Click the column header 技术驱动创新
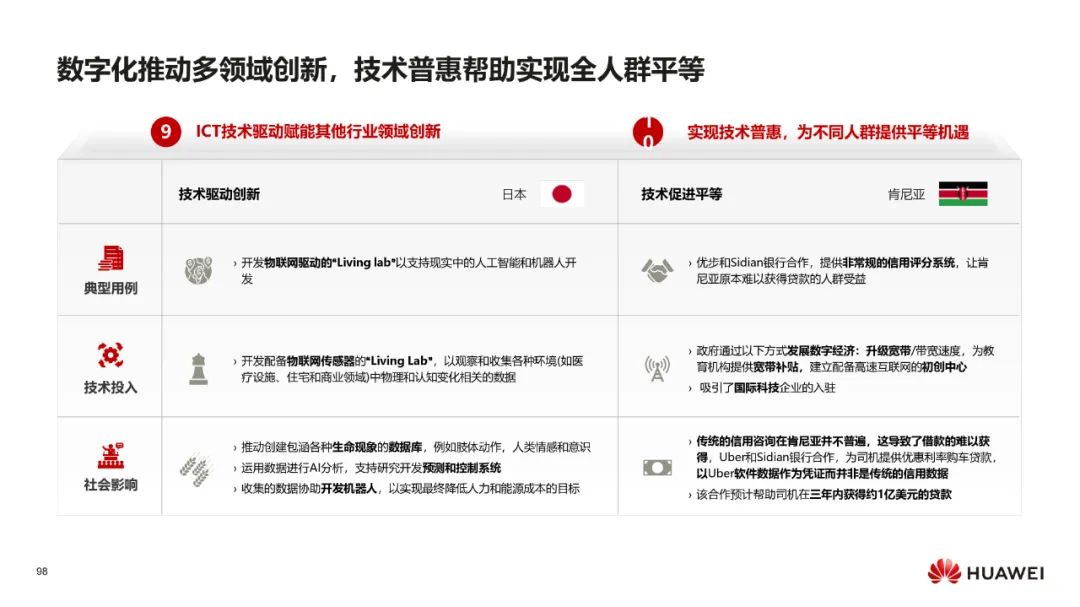Screen dimensions: 1080x607 pyautogui.click(x=219, y=194)
